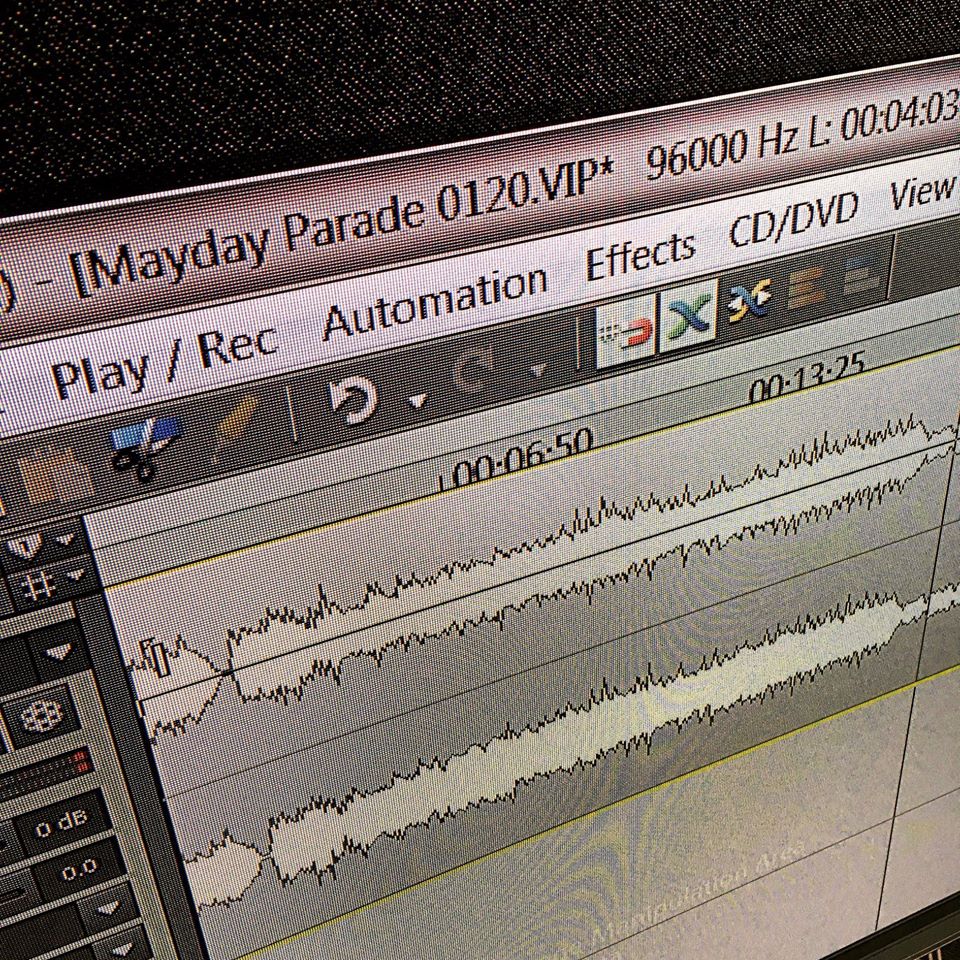Click the shield-shaped icon in track header
The width and height of the screenshot is (960, 960).
pyautogui.click(x=26, y=546)
